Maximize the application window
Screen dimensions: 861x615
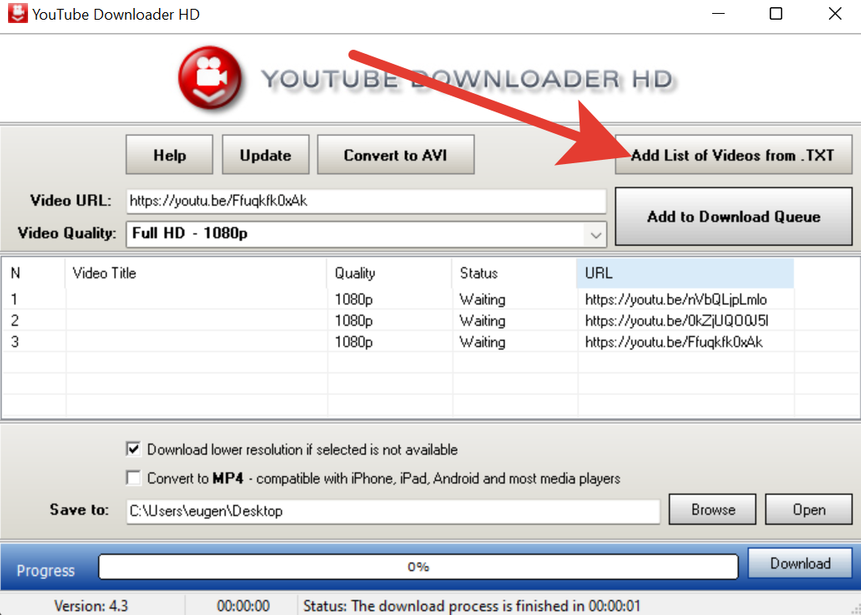(x=776, y=14)
